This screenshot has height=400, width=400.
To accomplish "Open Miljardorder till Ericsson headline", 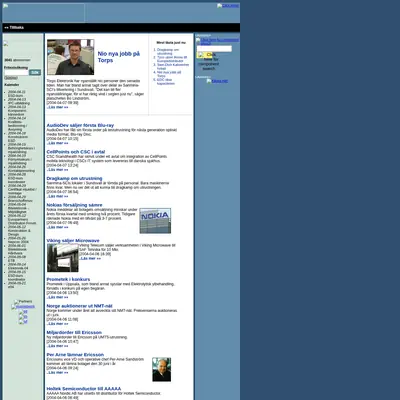I will coord(74,333).
